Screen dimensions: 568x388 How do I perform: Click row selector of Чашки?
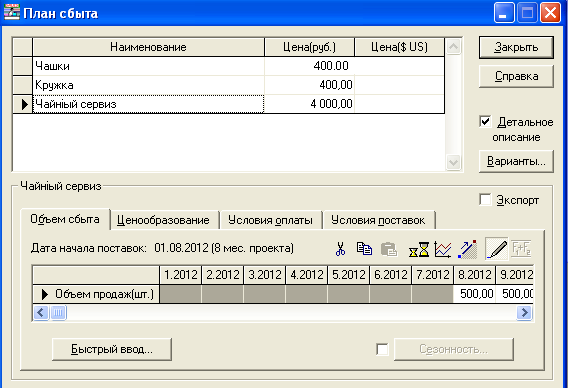pos(22,66)
